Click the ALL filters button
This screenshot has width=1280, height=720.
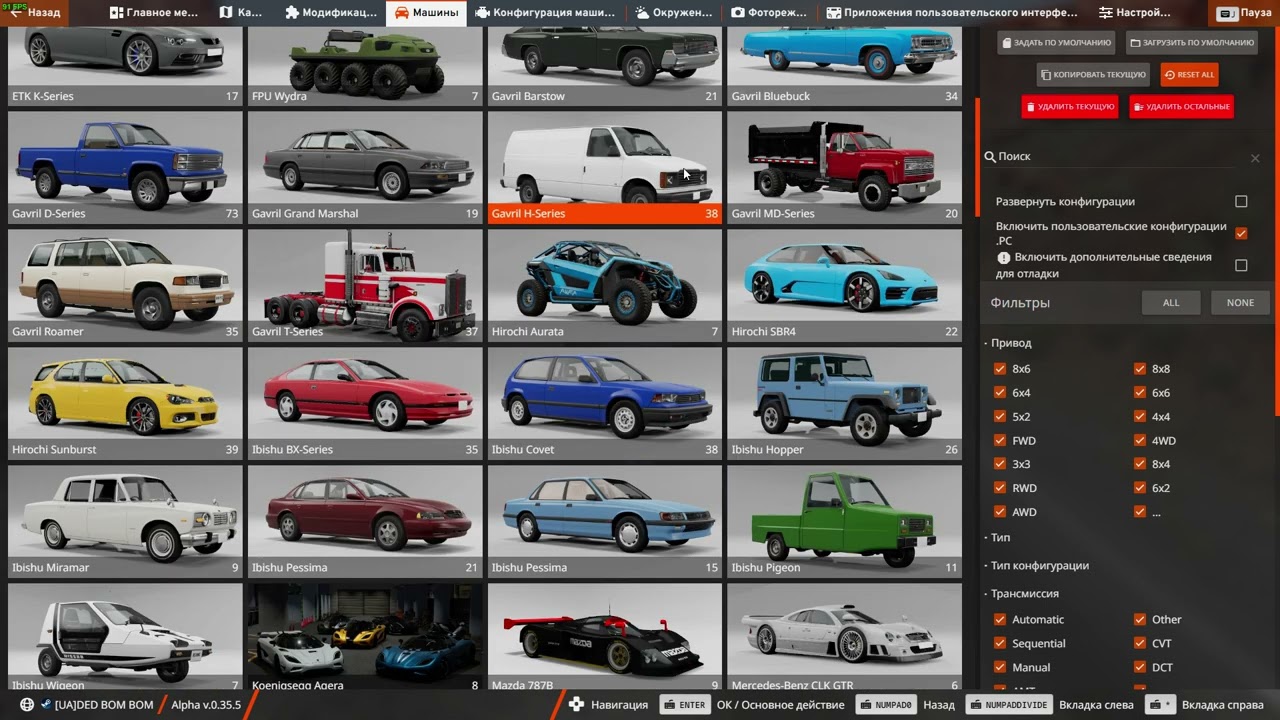tap(1171, 303)
